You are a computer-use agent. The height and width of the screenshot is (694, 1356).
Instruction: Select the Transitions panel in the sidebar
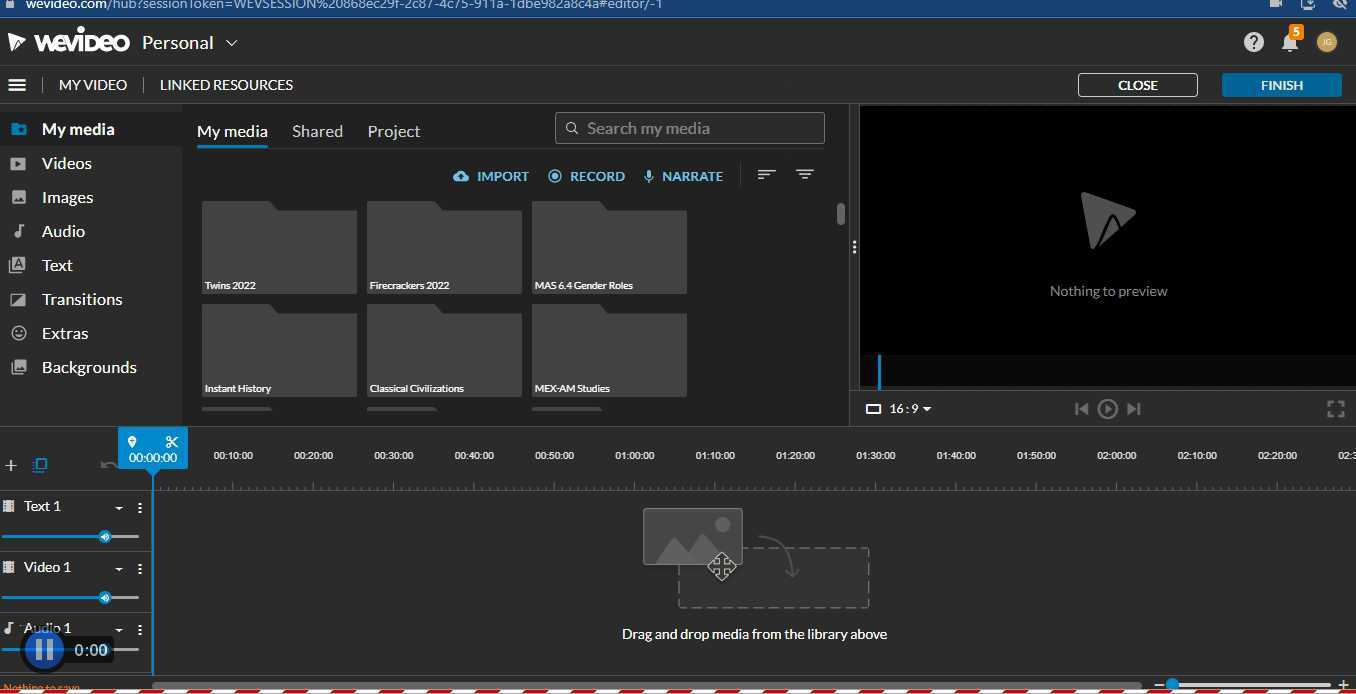[81, 299]
